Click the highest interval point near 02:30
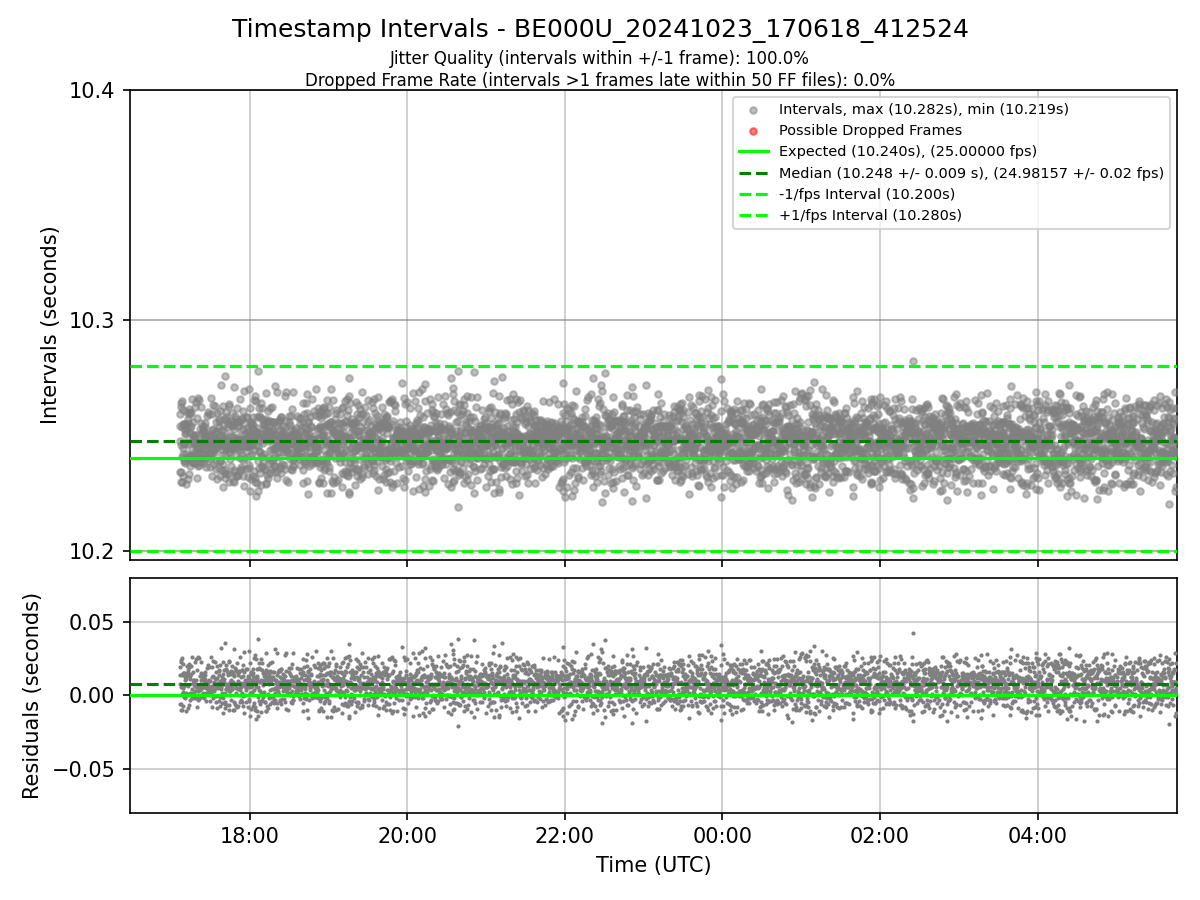The width and height of the screenshot is (1200, 900). pyautogui.click(x=912, y=362)
